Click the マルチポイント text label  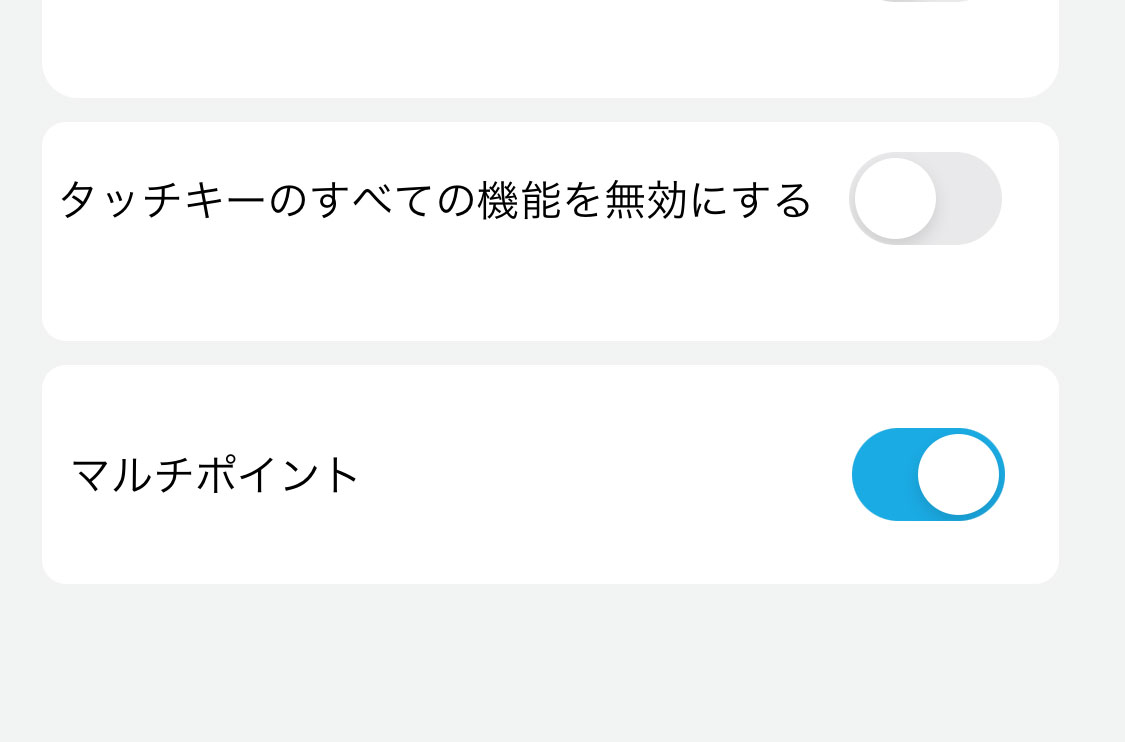click(x=215, y=474)
